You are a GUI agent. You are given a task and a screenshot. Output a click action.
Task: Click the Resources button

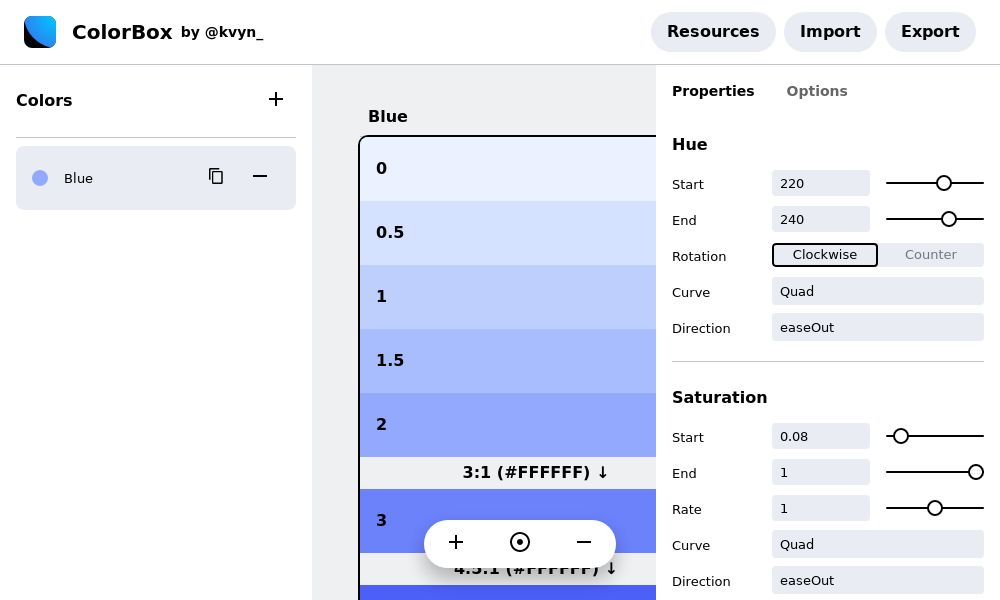click(x=713, y=31)
